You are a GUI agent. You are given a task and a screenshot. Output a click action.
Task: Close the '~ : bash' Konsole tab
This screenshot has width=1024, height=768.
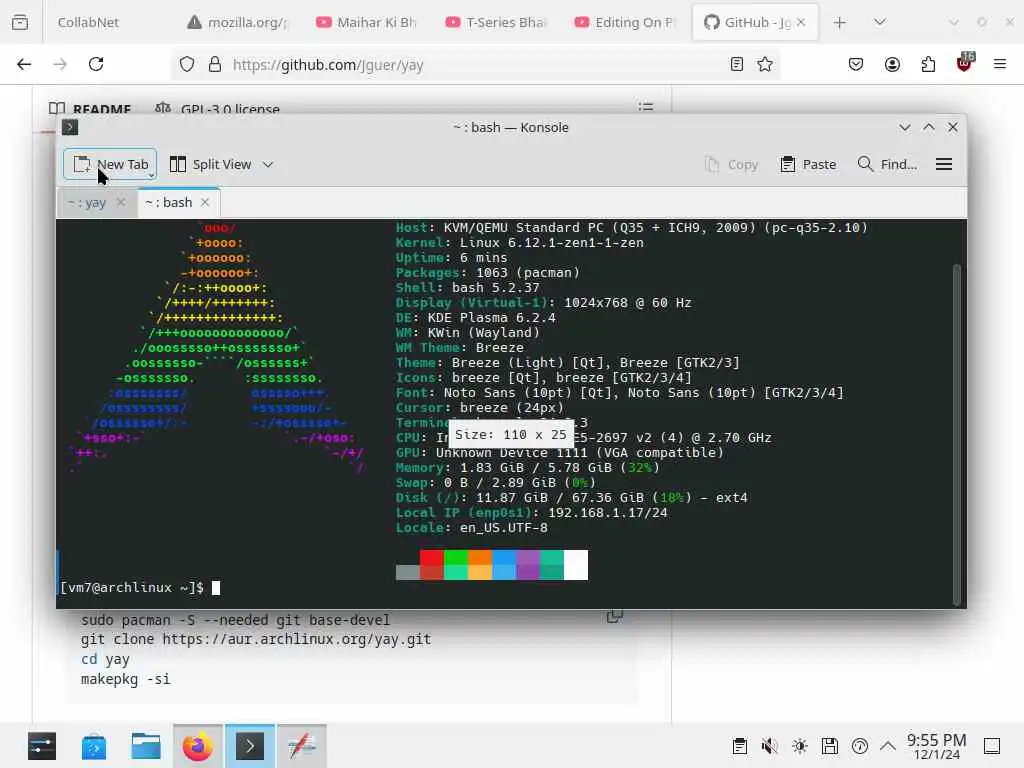pos(205,202)
